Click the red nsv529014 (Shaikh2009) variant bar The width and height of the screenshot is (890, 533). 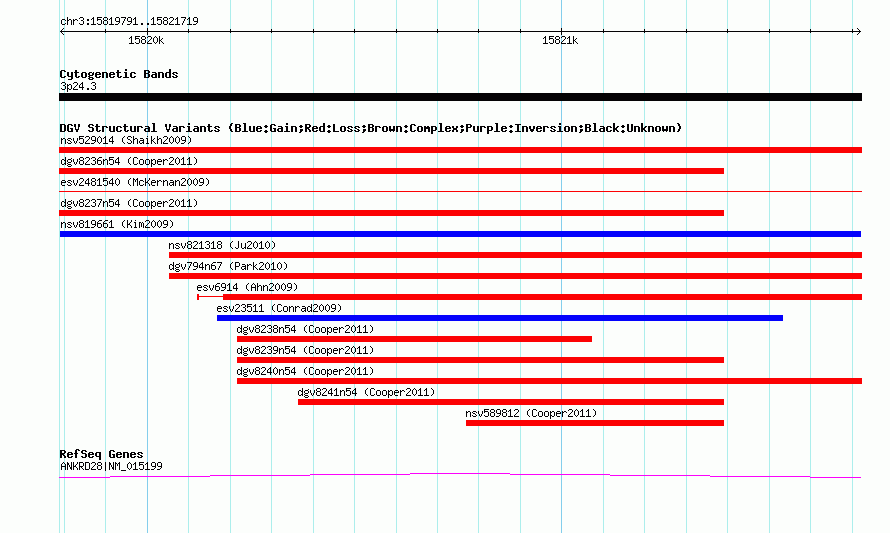pos(460,150)
